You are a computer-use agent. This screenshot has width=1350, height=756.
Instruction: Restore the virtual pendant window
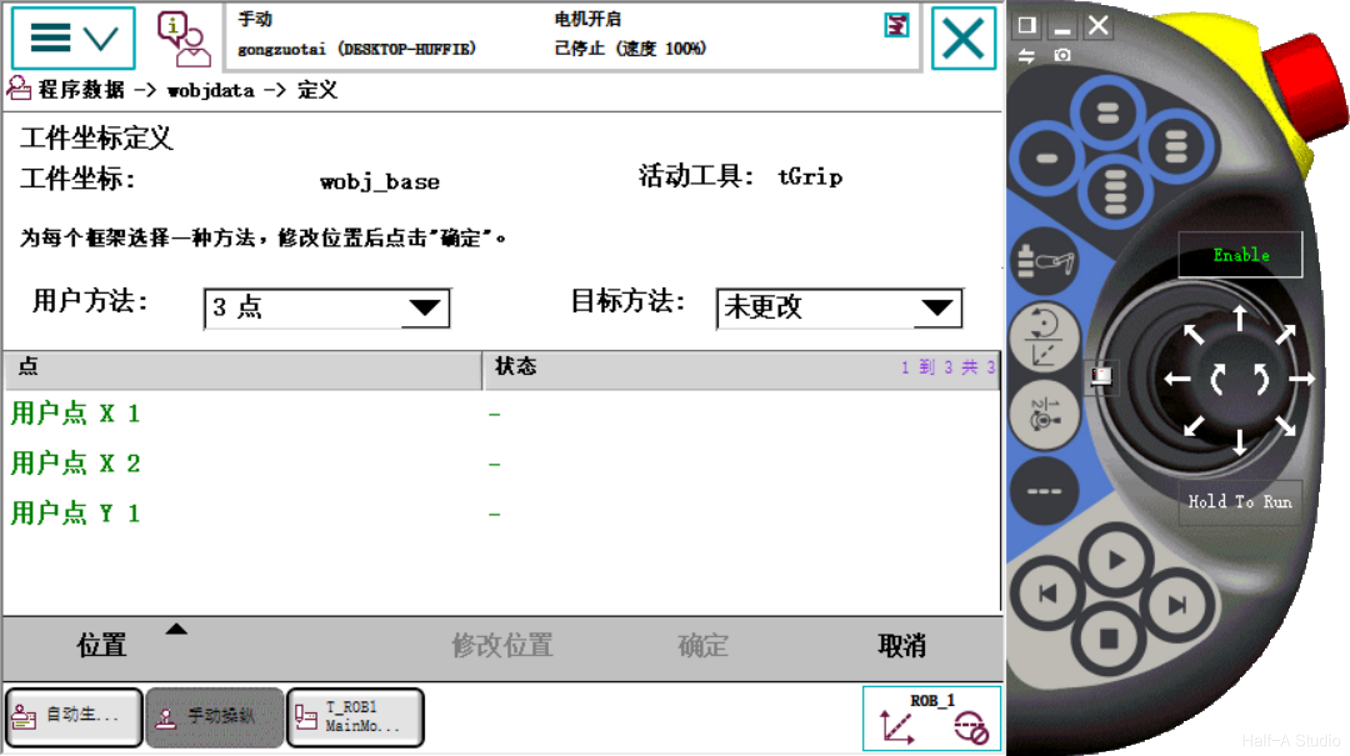tap(1027, 25)
